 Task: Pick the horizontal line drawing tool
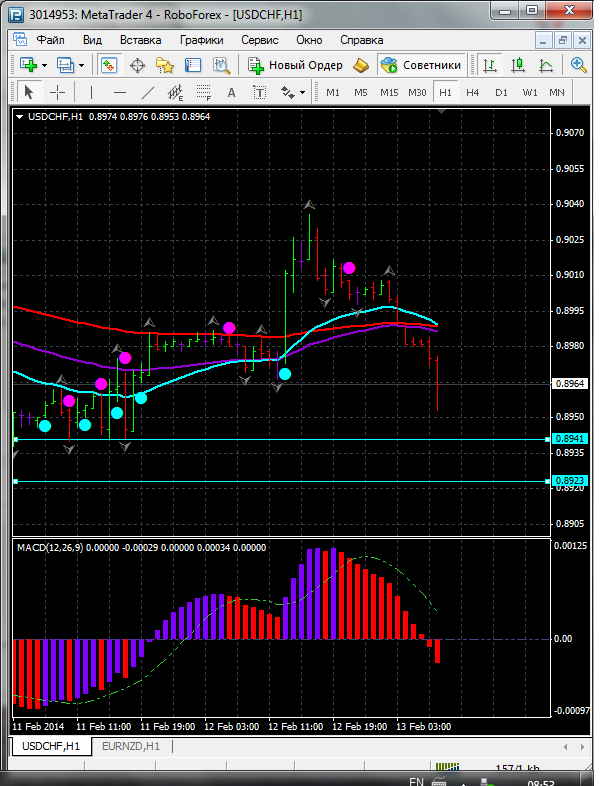point(120,92)
